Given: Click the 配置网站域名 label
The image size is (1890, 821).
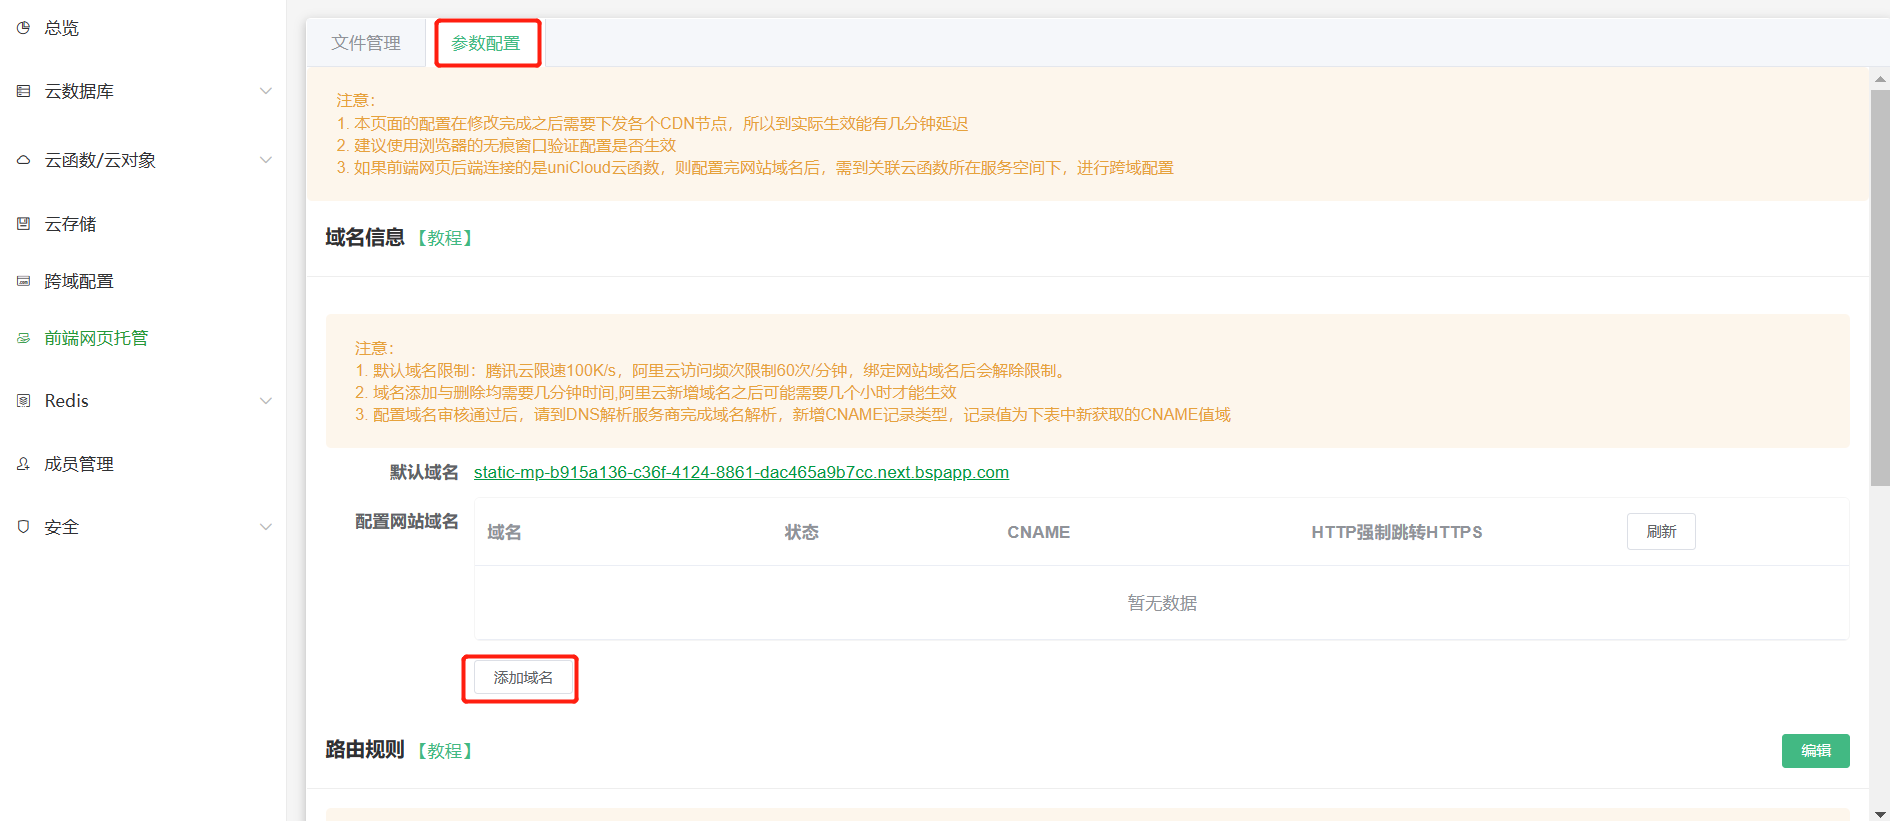Looking at the screenshot, I should [x=407, y=522].
